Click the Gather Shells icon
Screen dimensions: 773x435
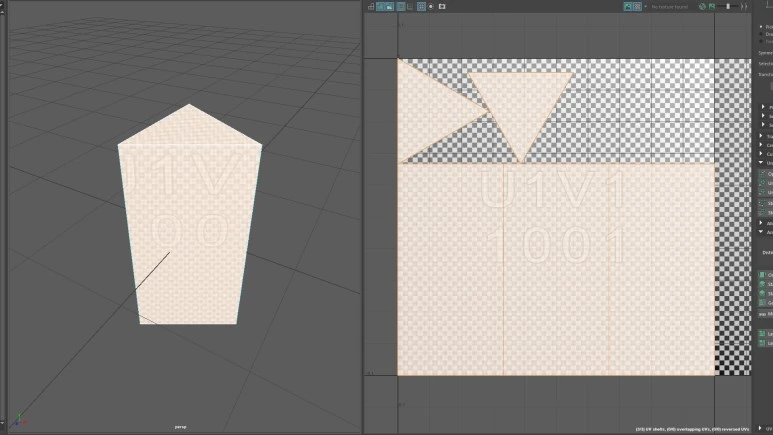[x=763, y=302]
